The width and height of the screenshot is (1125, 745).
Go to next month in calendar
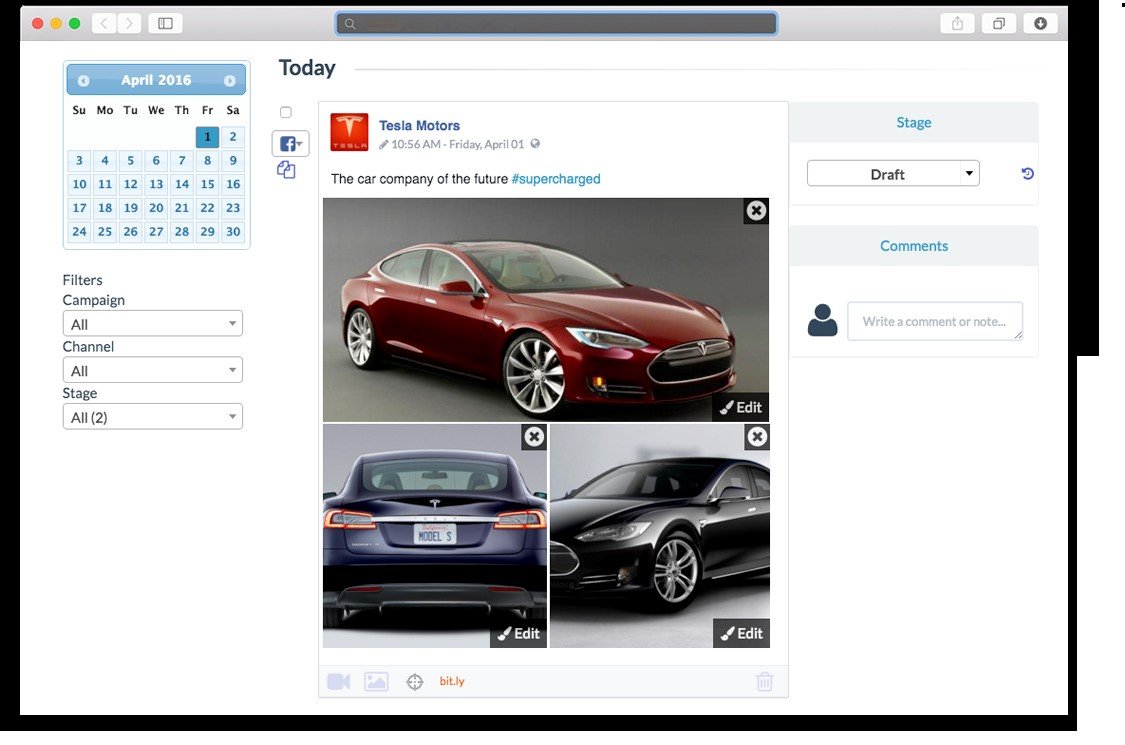tap(230, 81)
